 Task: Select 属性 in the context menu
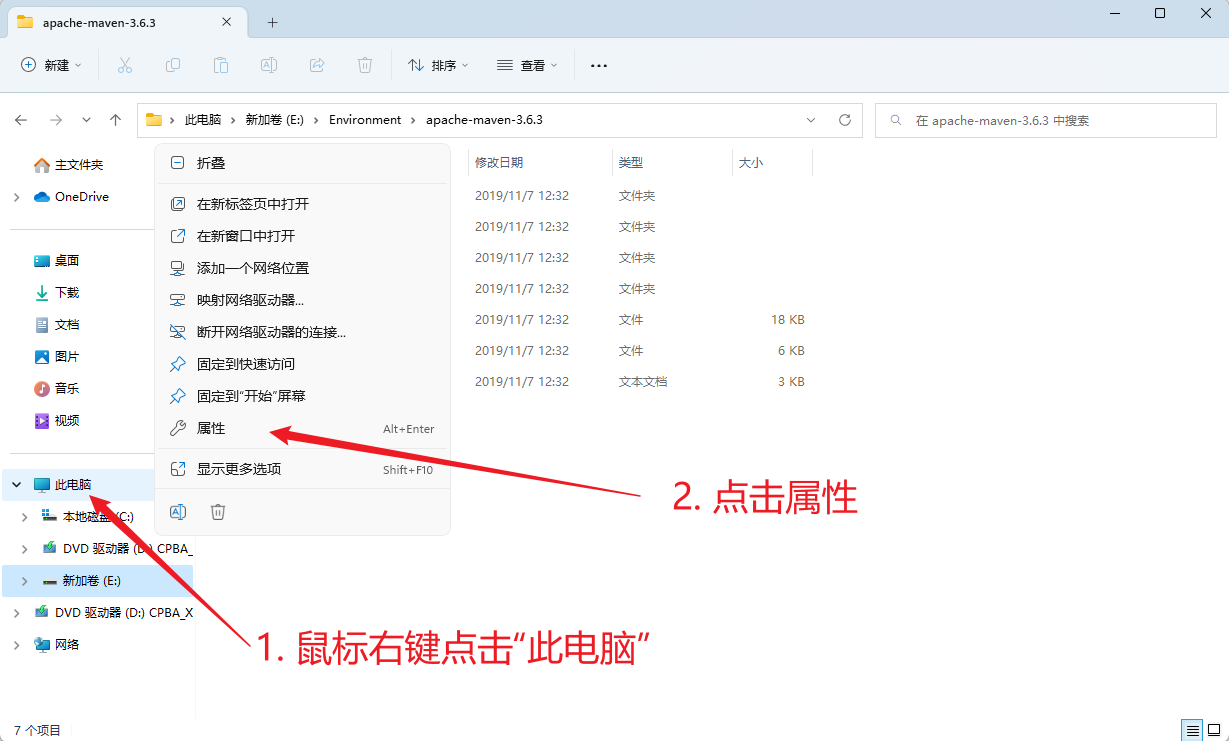click(x=211, y=428)
